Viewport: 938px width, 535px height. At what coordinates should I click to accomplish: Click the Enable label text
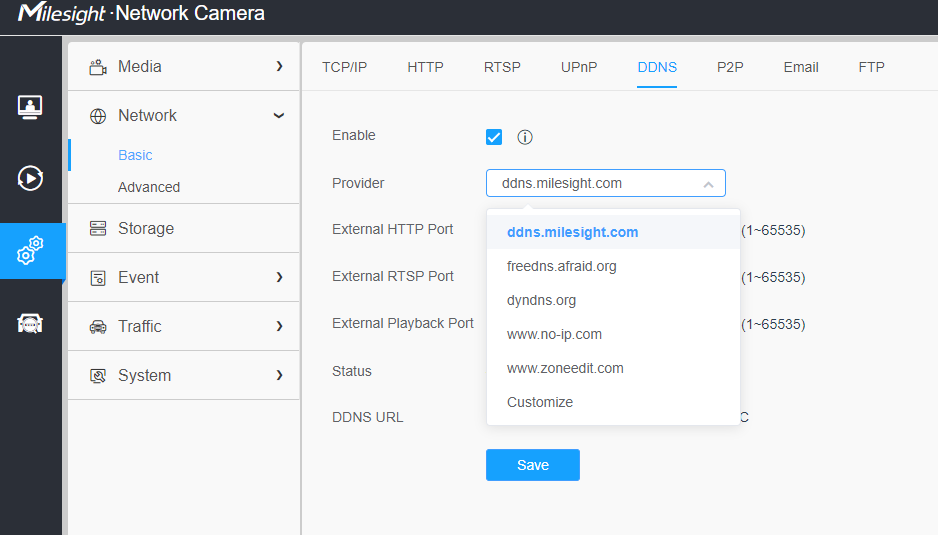pos(354,135)
